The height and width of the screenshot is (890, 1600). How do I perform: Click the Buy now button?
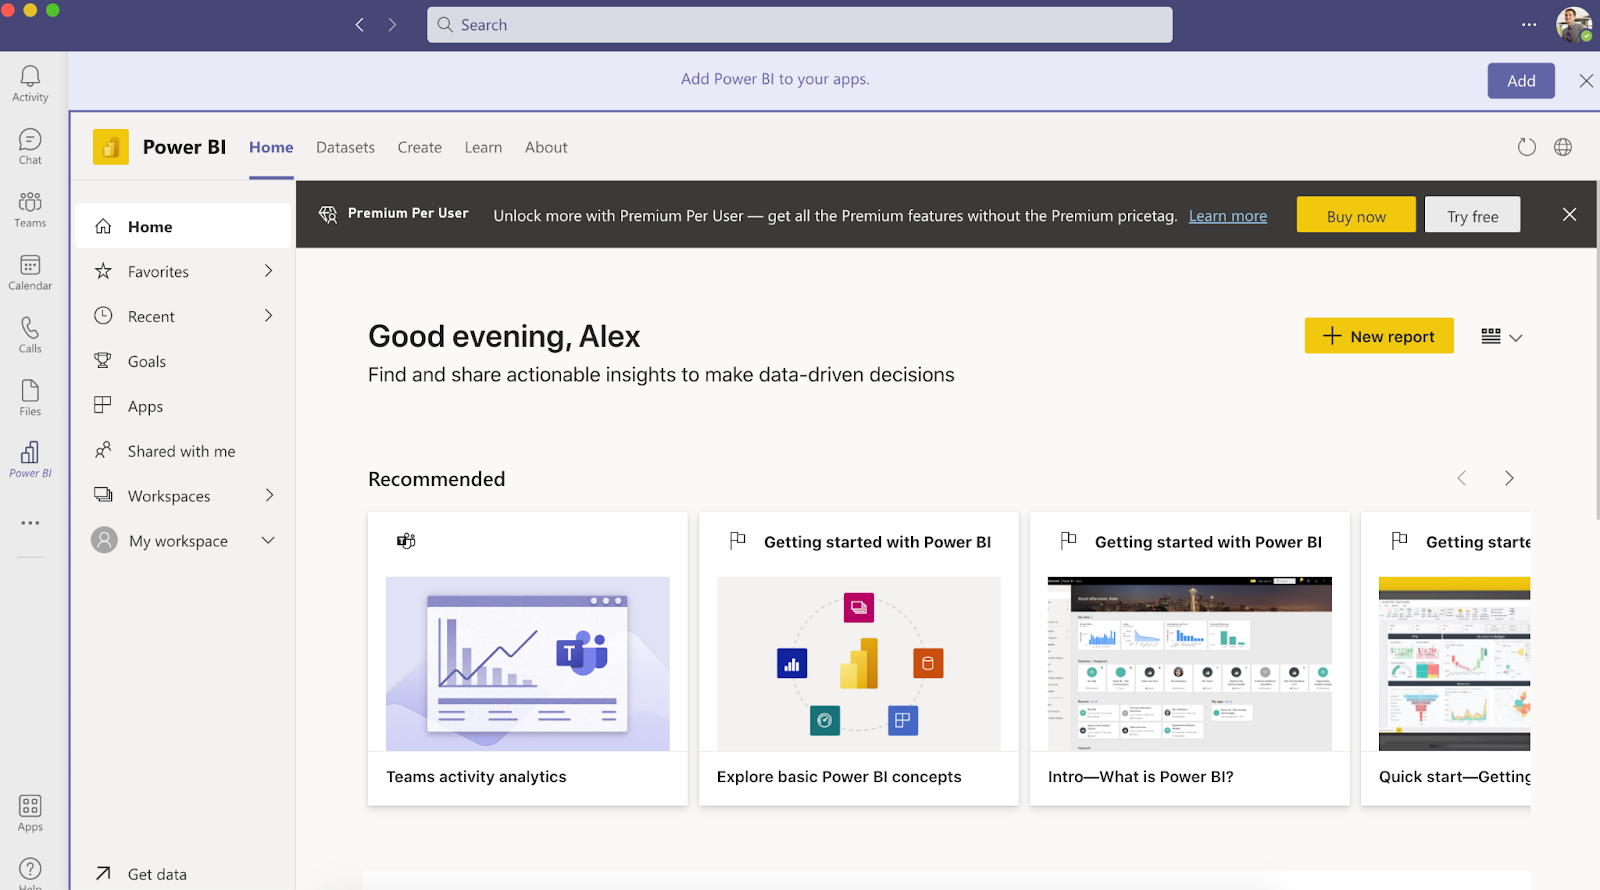[x=1356, y=215]
